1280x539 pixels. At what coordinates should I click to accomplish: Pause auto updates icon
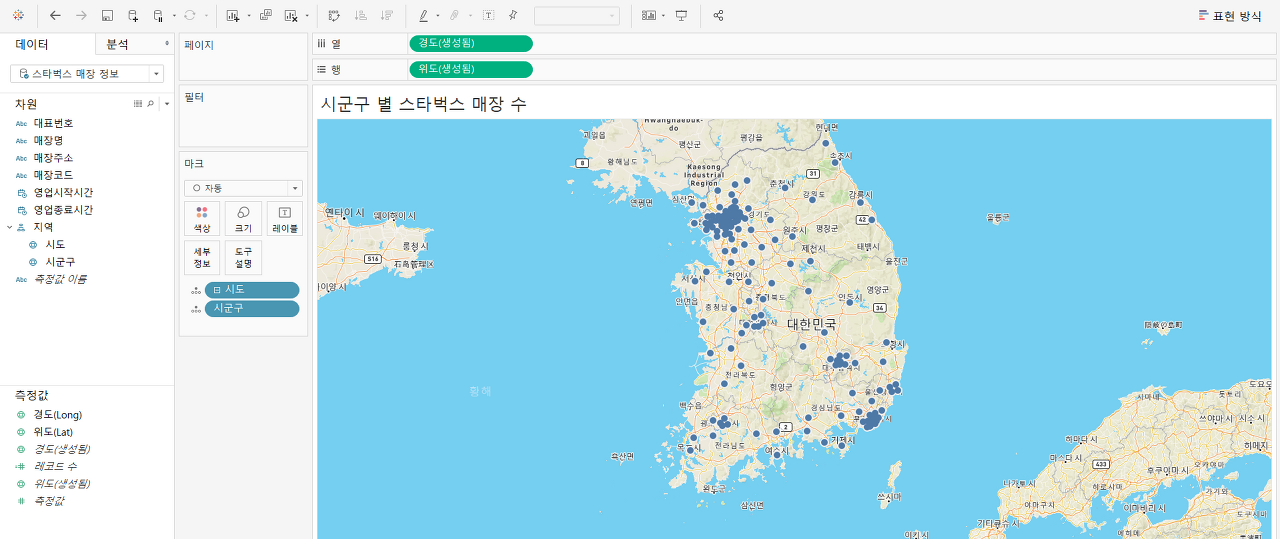(x=158, y=16)
